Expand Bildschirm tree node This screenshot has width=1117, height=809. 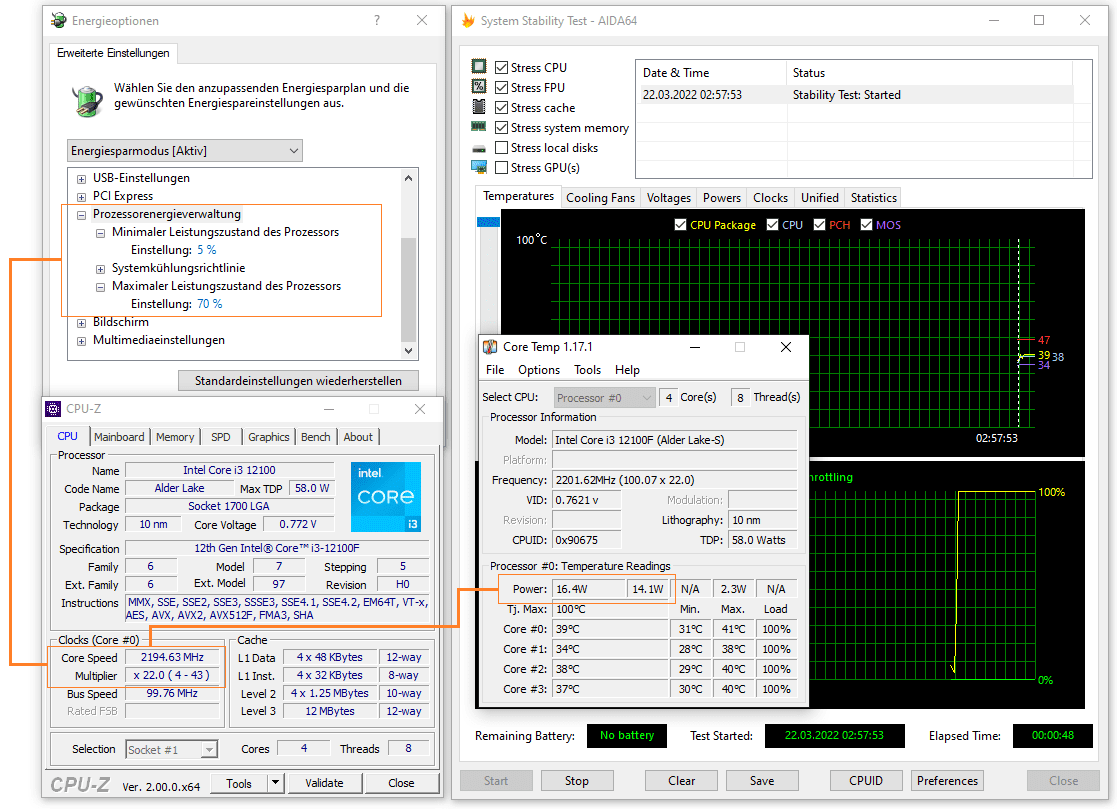(x=81, y=323)
